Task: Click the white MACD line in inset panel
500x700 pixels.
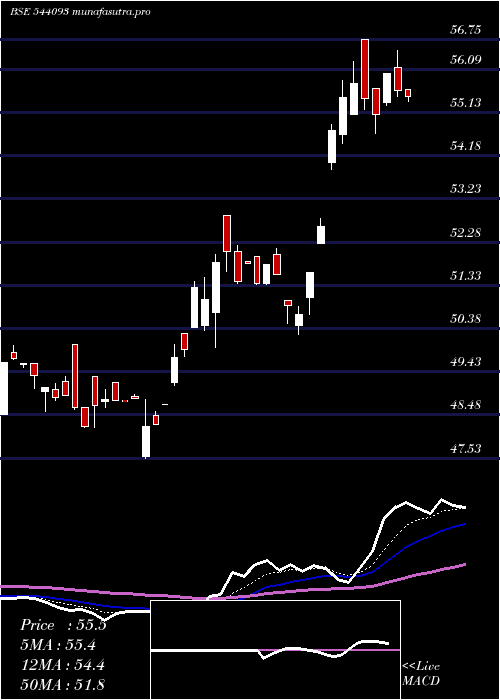Action: click(270, 650)
